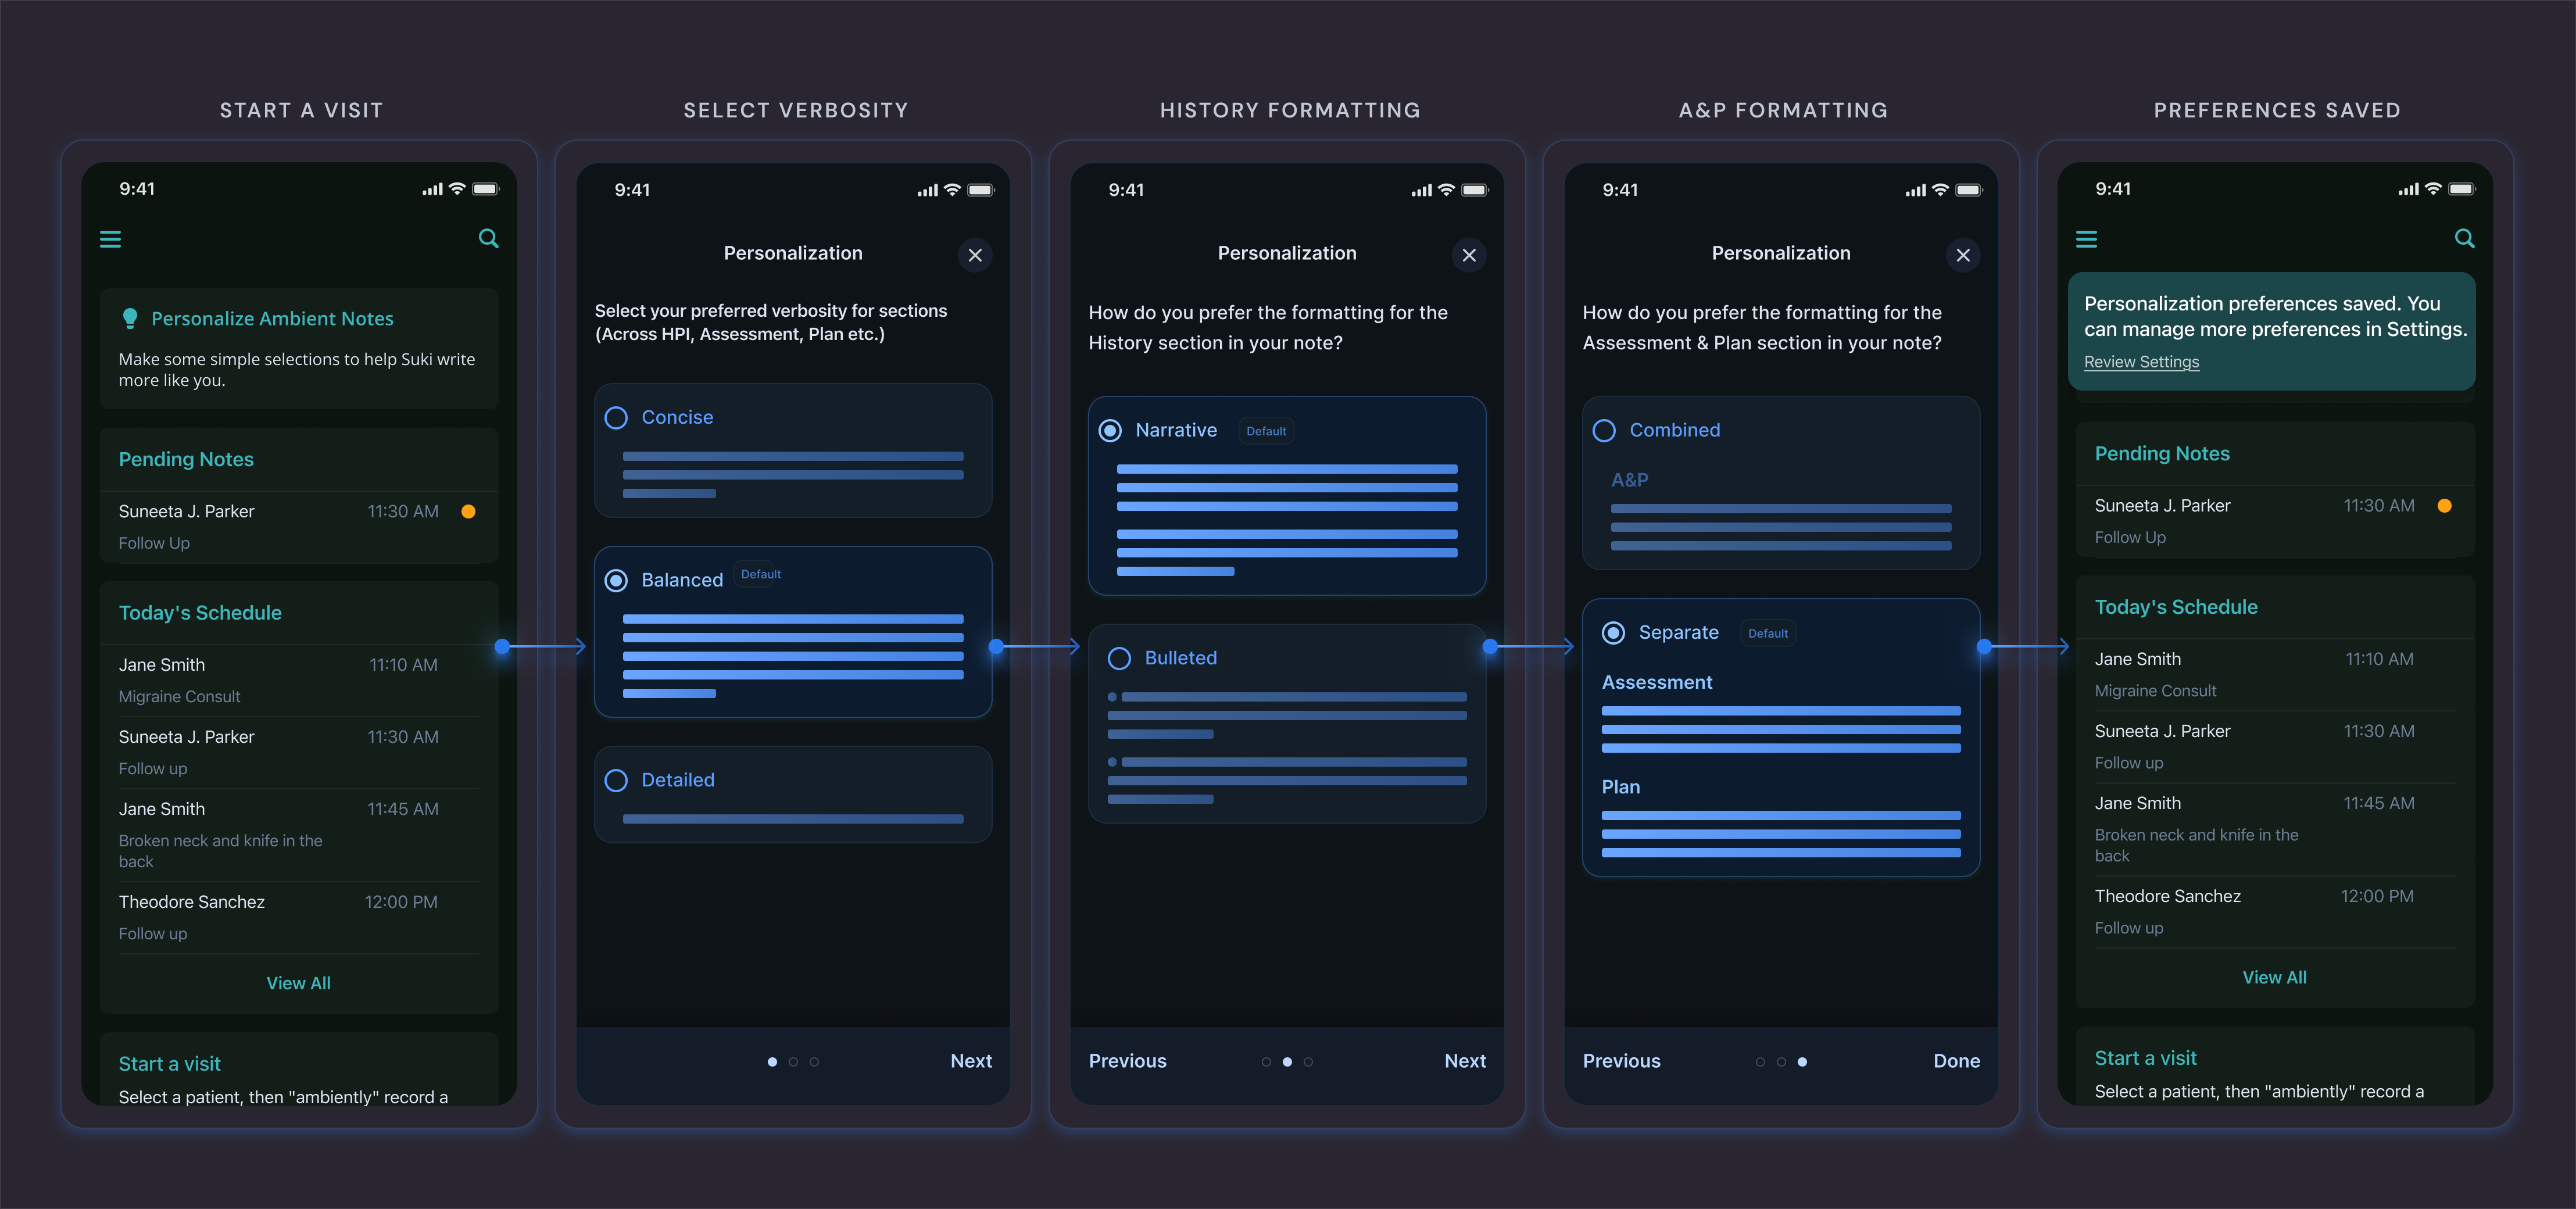Select the Detailed verbosity option

pos(793,794)
